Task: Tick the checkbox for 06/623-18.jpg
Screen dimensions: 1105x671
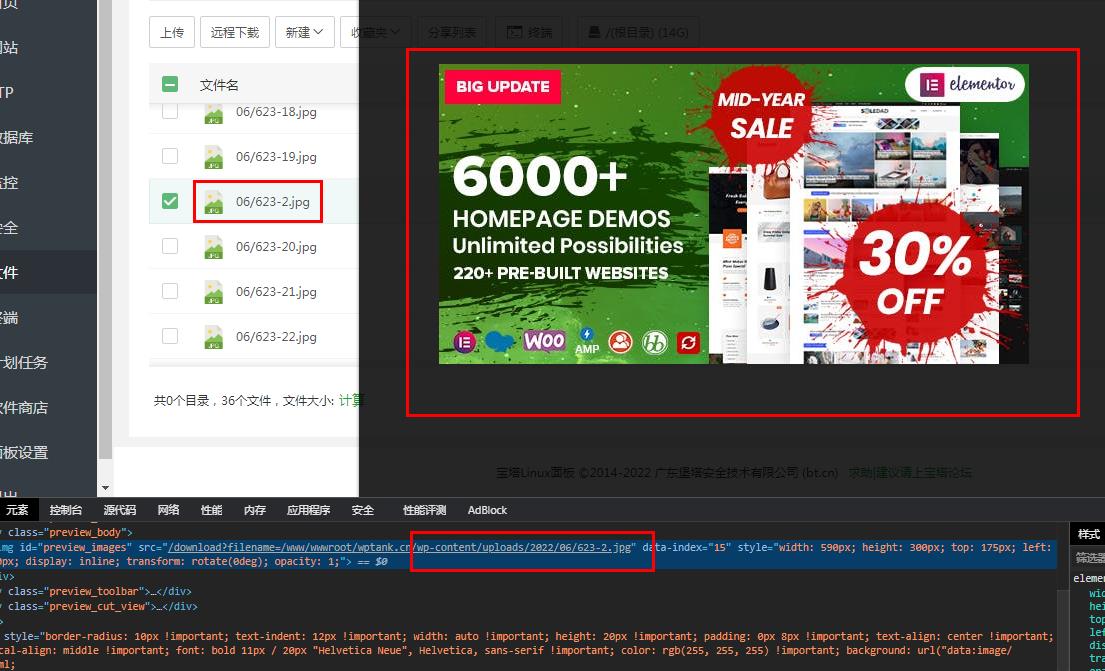Action: click(170, 111)
